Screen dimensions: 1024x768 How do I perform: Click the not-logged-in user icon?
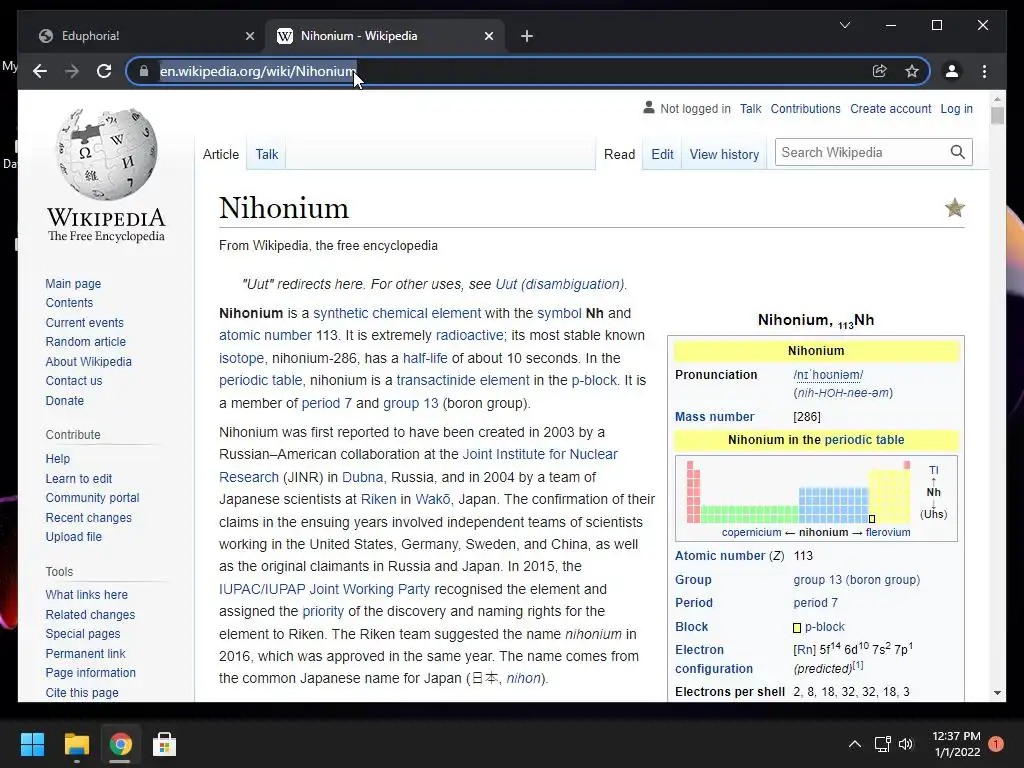click(x=648, y=108)
